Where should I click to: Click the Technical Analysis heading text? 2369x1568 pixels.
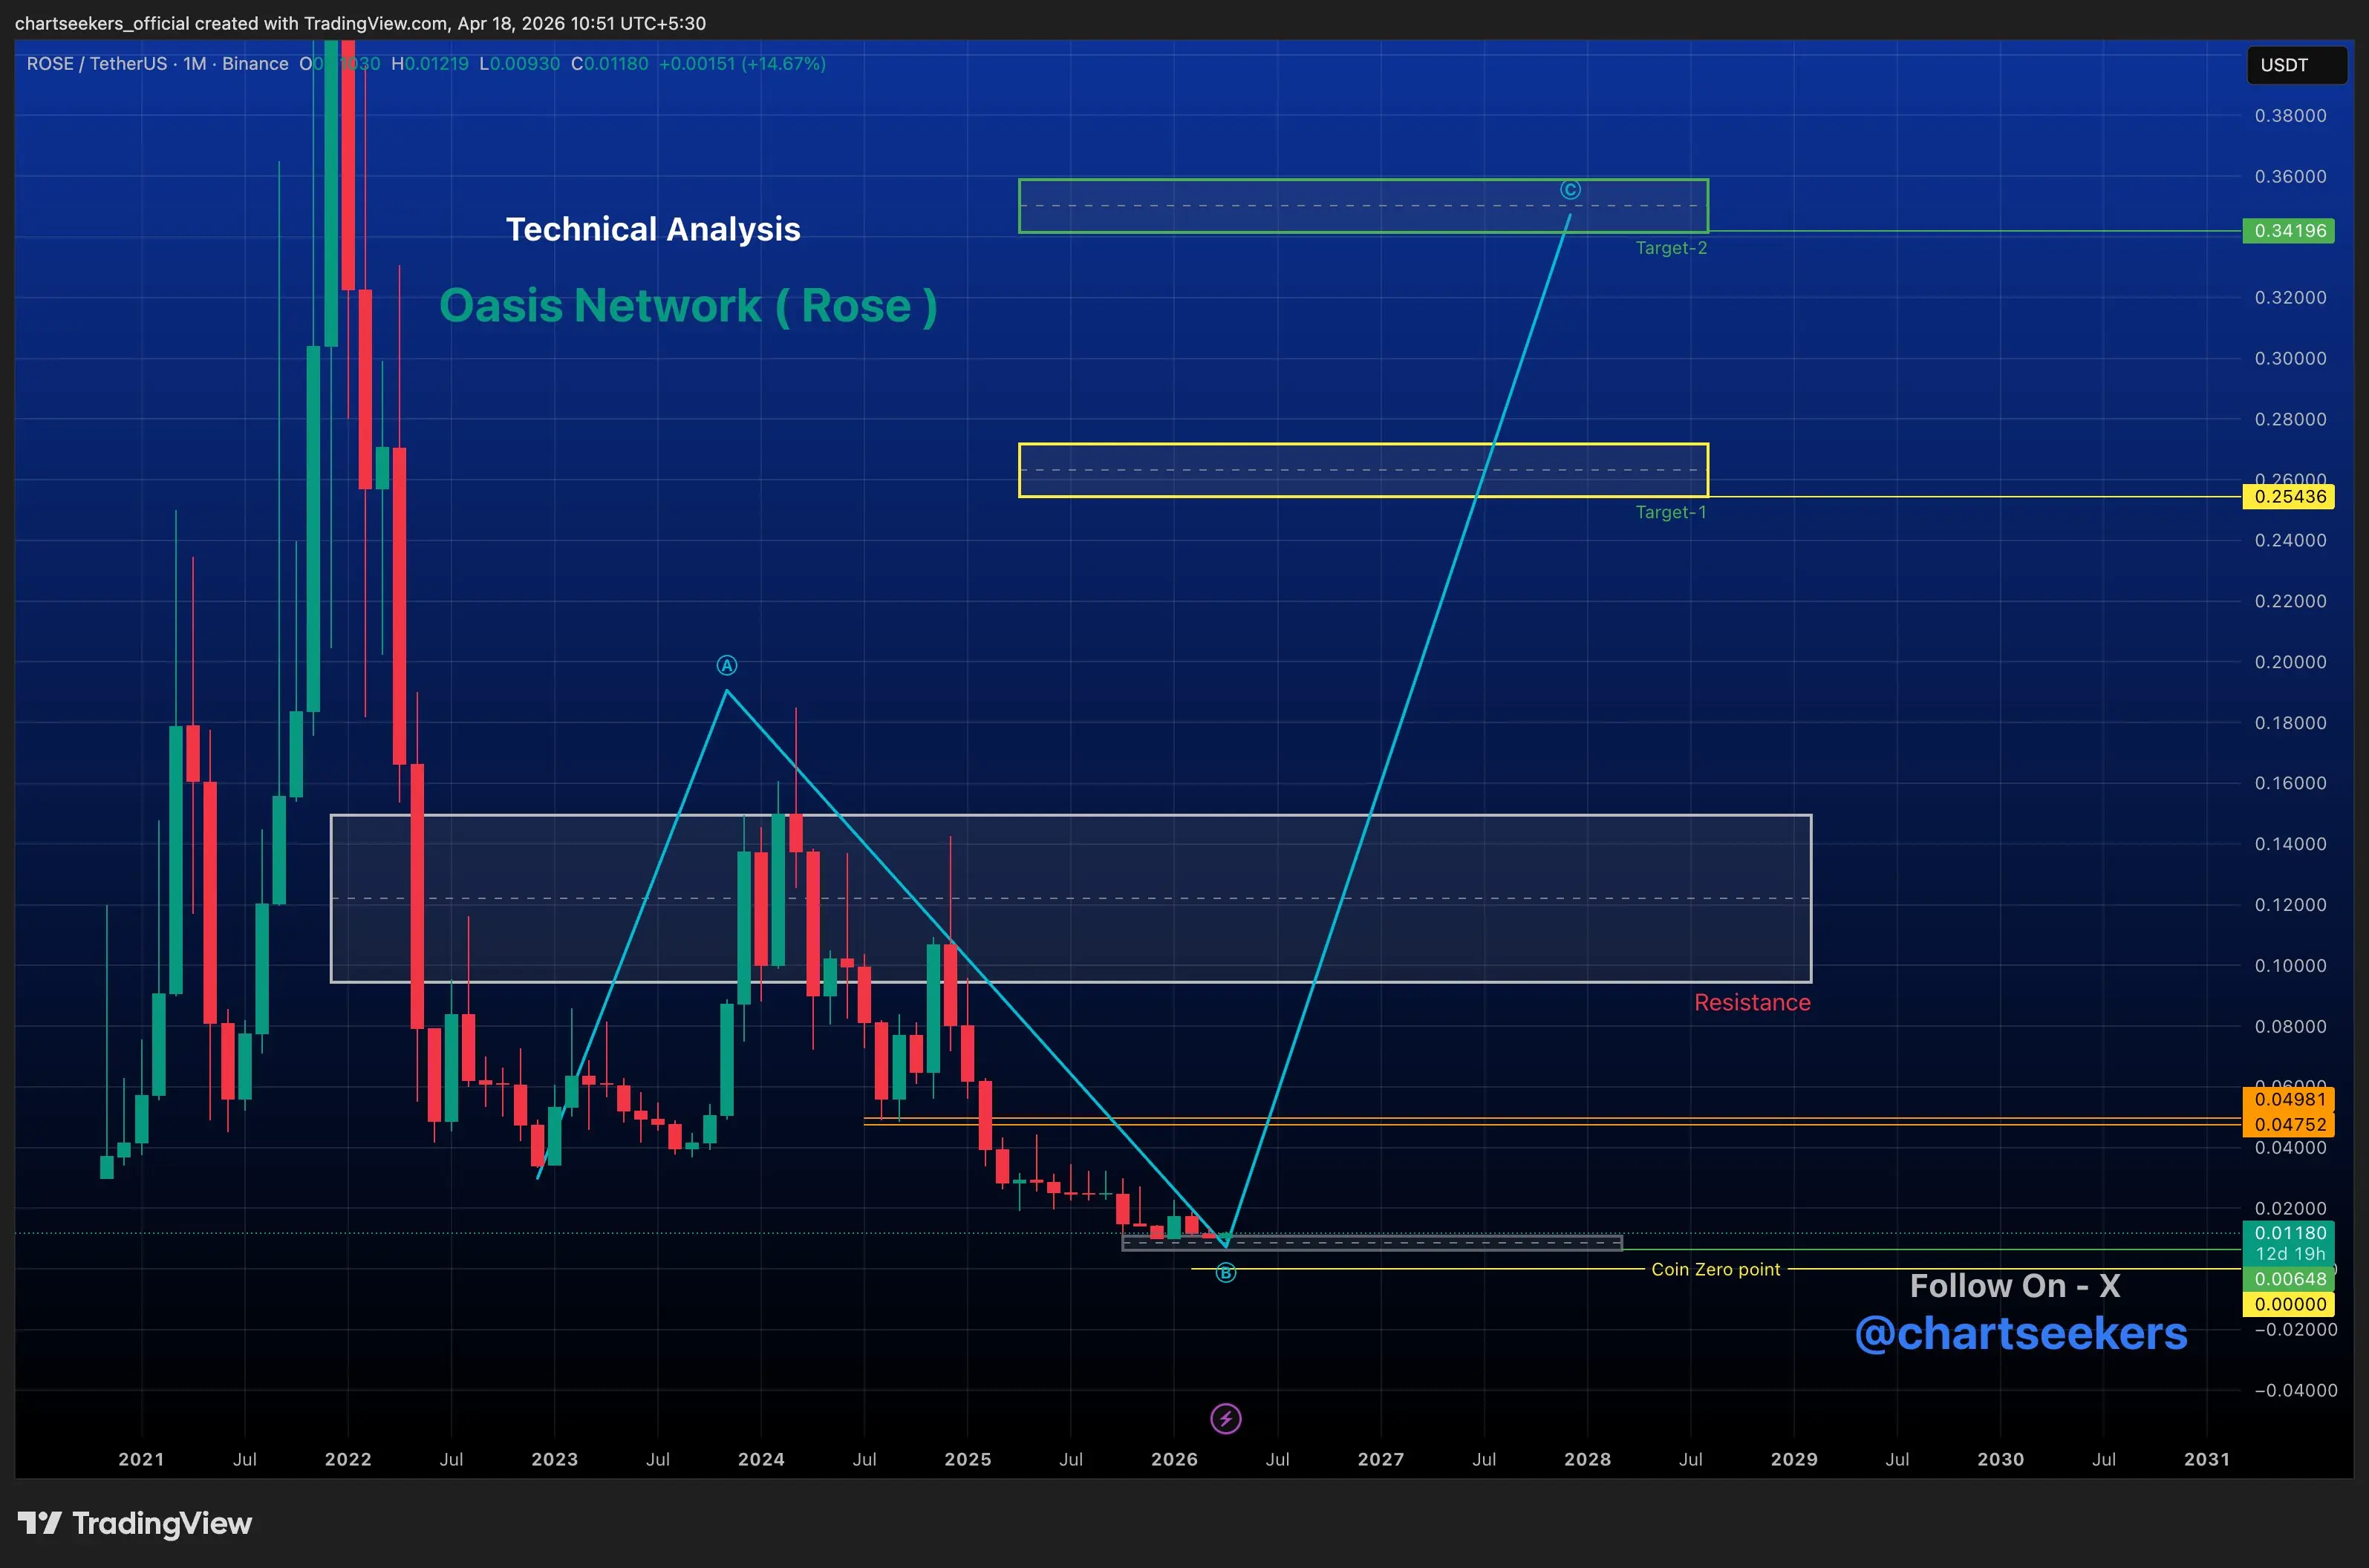(x=653, y=229)
